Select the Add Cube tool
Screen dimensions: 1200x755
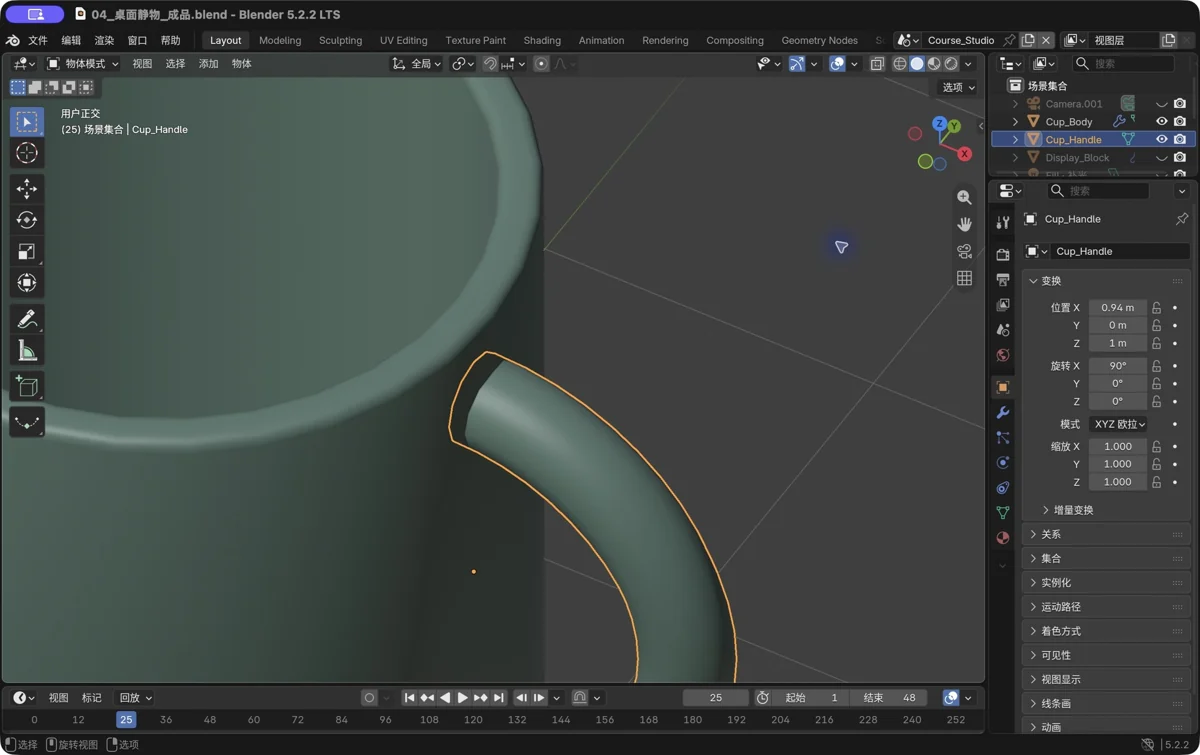pyautogui.click(x=27, y=387)
